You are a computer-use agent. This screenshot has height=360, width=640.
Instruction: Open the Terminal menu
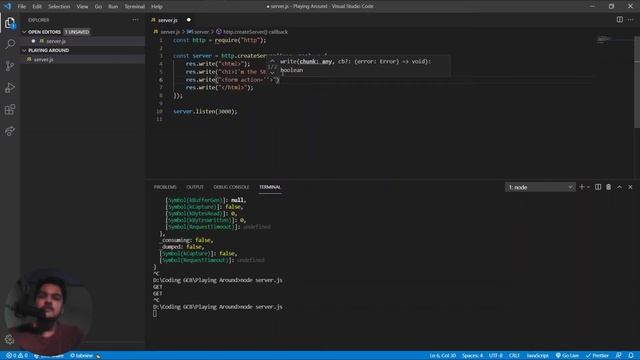[x=135, y=6]
